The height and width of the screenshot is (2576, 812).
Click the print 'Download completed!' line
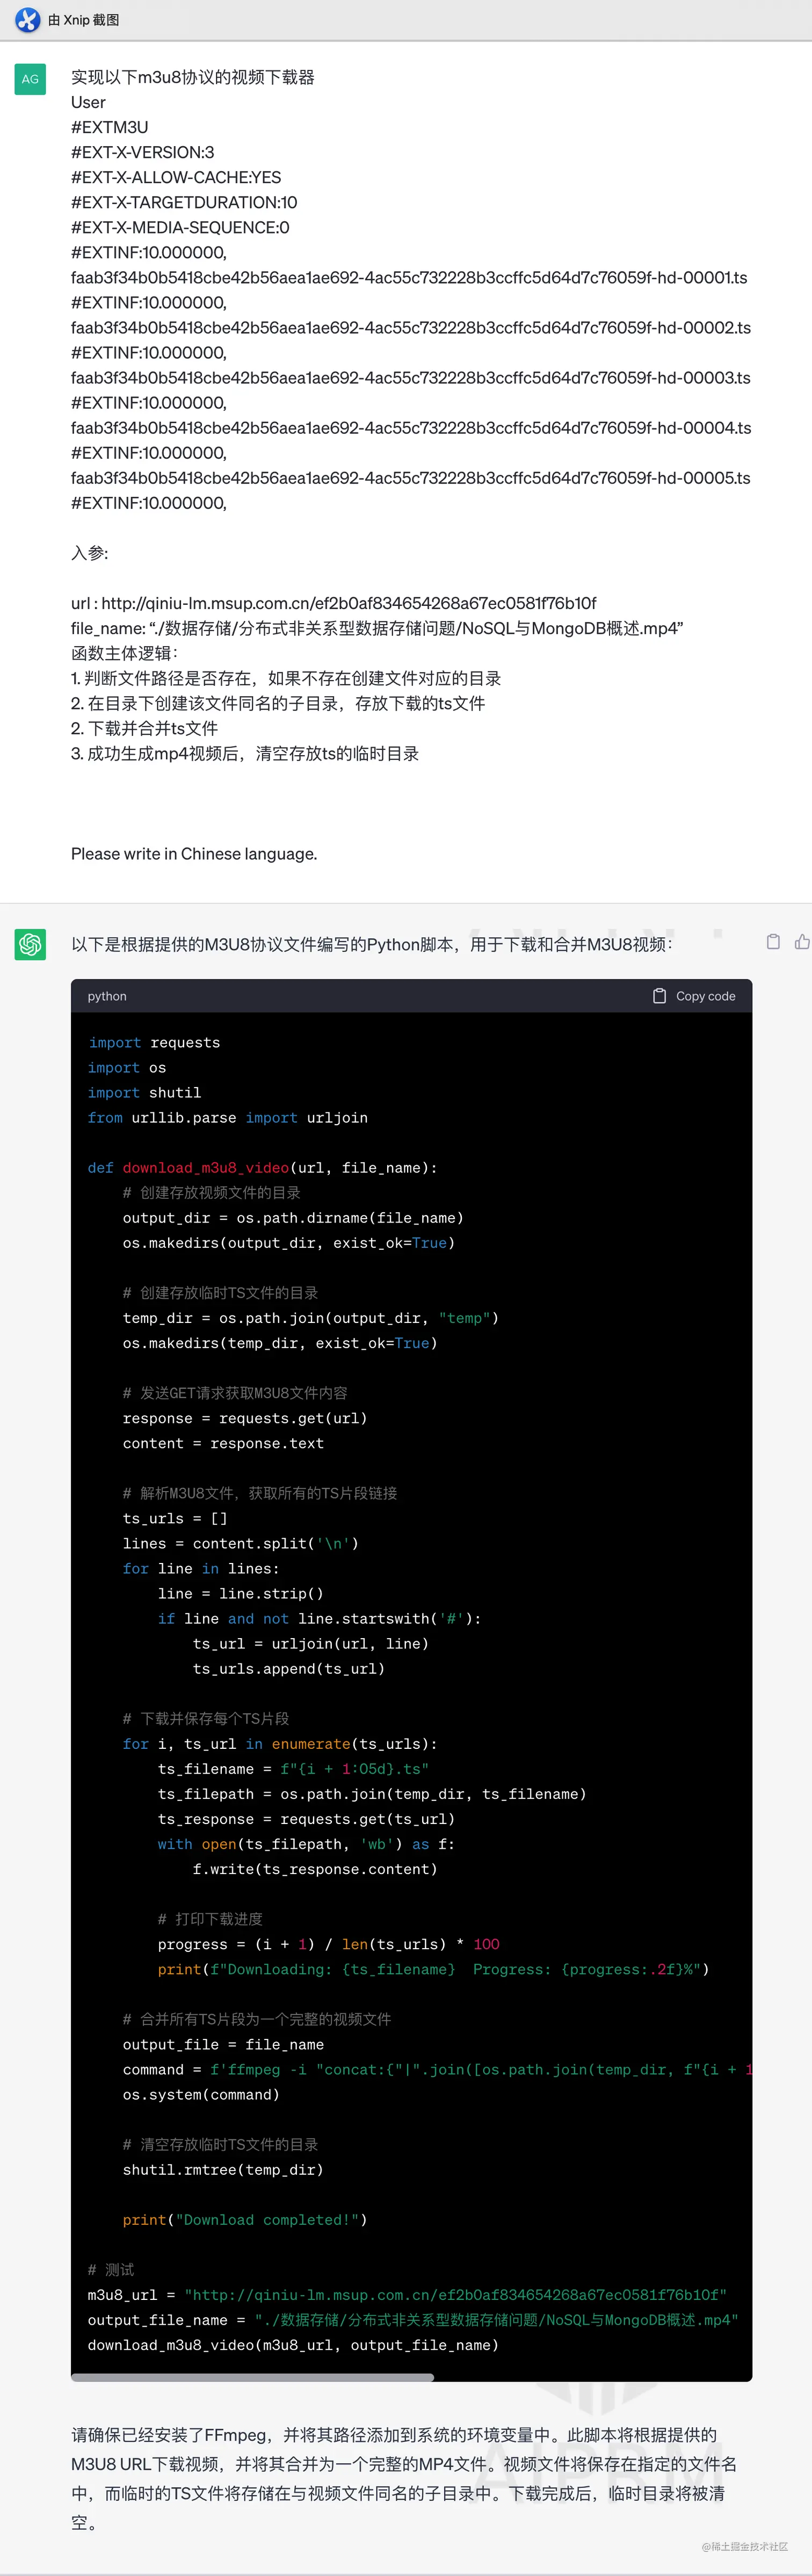coord(245,2219)
